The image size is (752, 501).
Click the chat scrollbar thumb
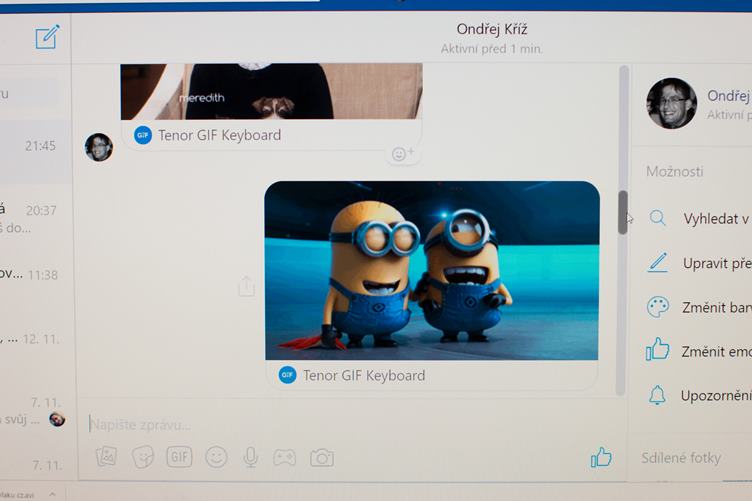(623, 212)
